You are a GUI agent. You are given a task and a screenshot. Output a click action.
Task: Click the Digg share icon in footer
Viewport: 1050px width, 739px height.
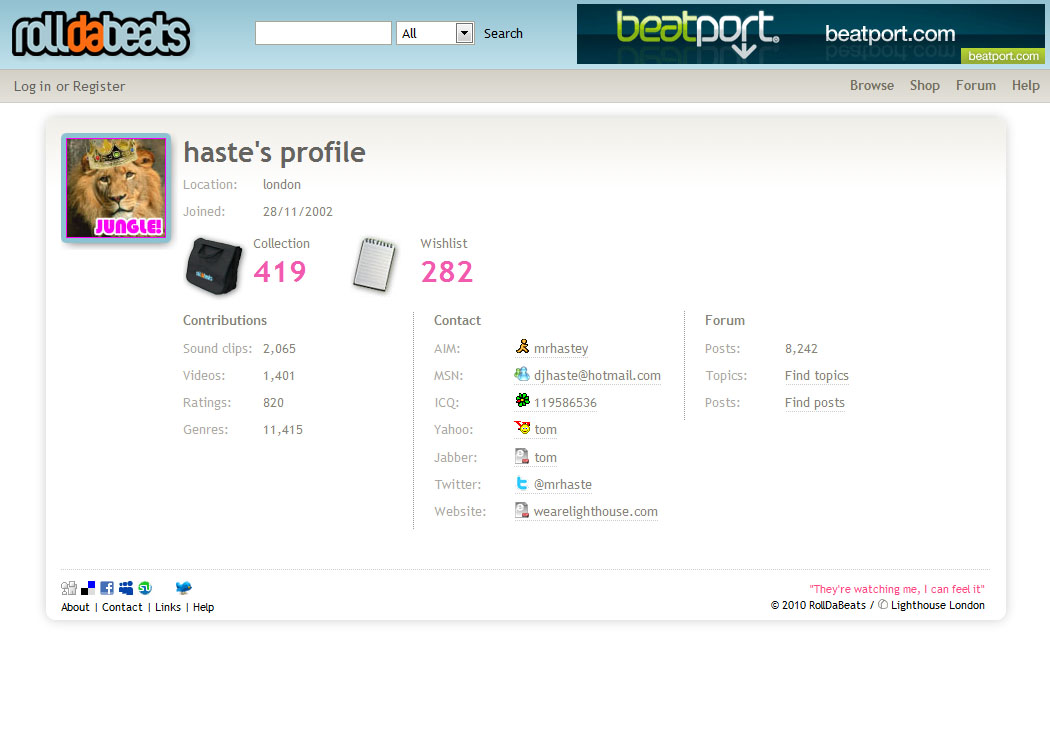pos(68,588)
